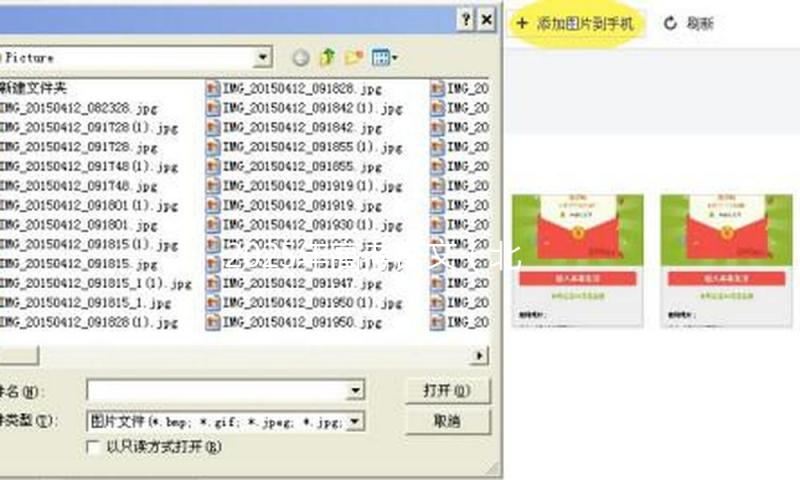
Task: Go up one folder level with the green arrow icon
Action: (x=327, y=57)
